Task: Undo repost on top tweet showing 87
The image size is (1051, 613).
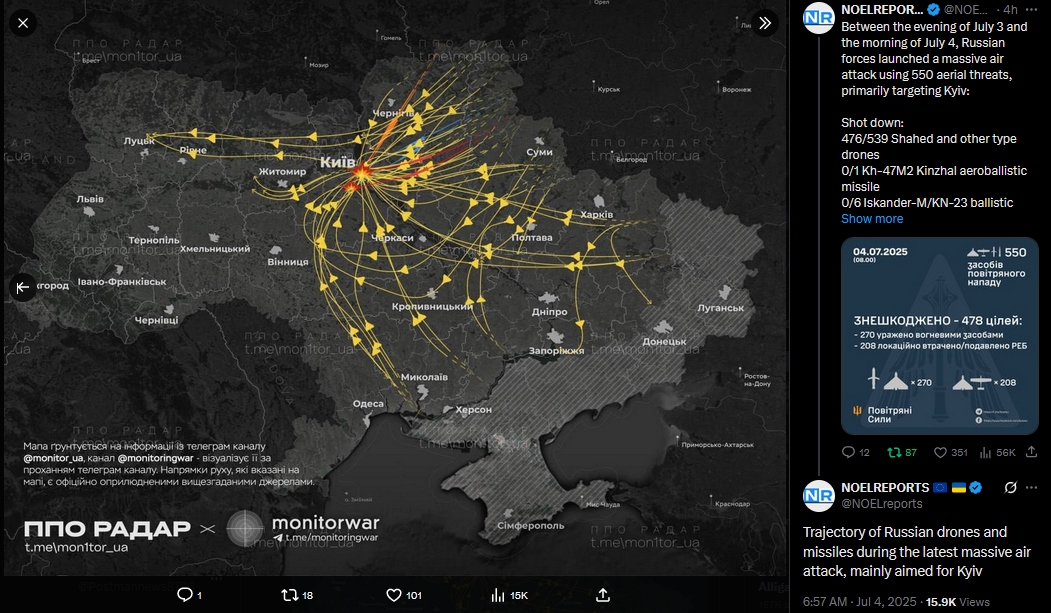Action: (x=902, y=452)
